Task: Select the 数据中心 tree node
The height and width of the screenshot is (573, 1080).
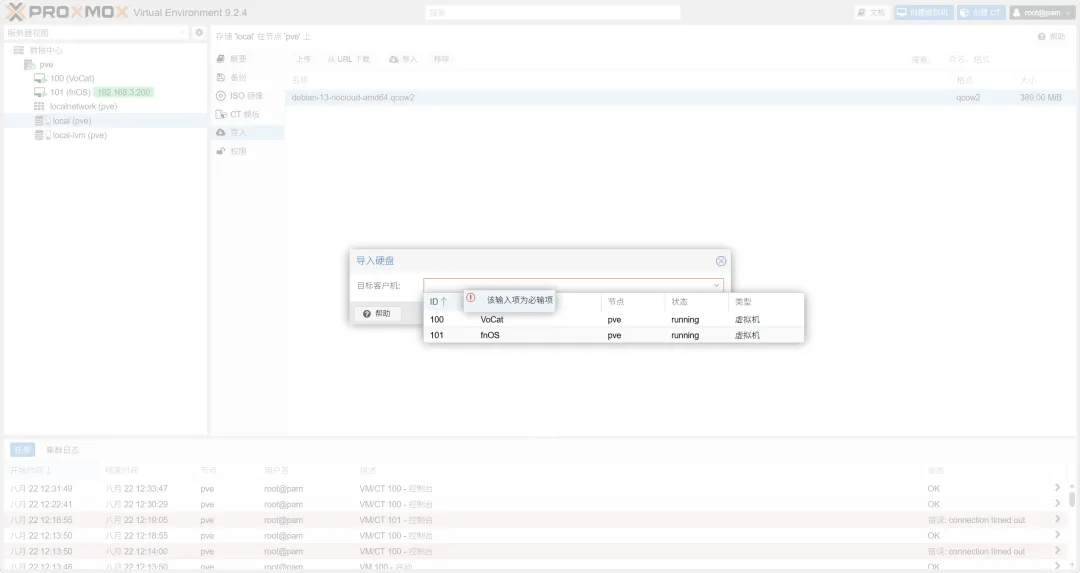Action: click(x=45, y=50)
